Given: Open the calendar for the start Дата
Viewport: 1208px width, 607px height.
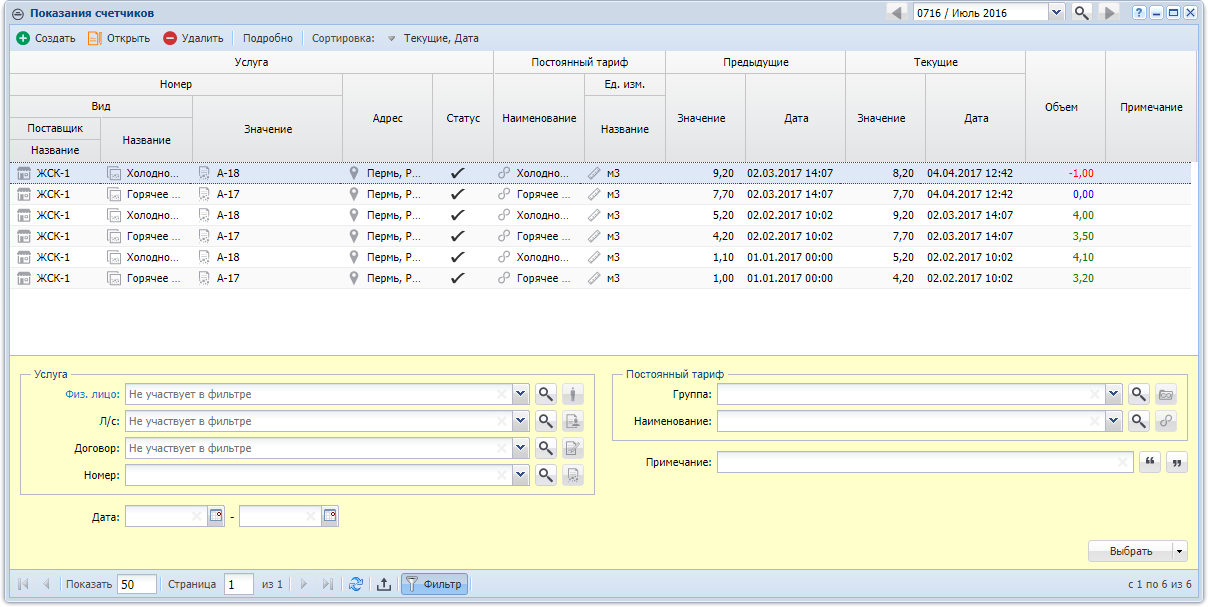Looking at the screenshot, I should pyautogui.click(x=216, y=516).
